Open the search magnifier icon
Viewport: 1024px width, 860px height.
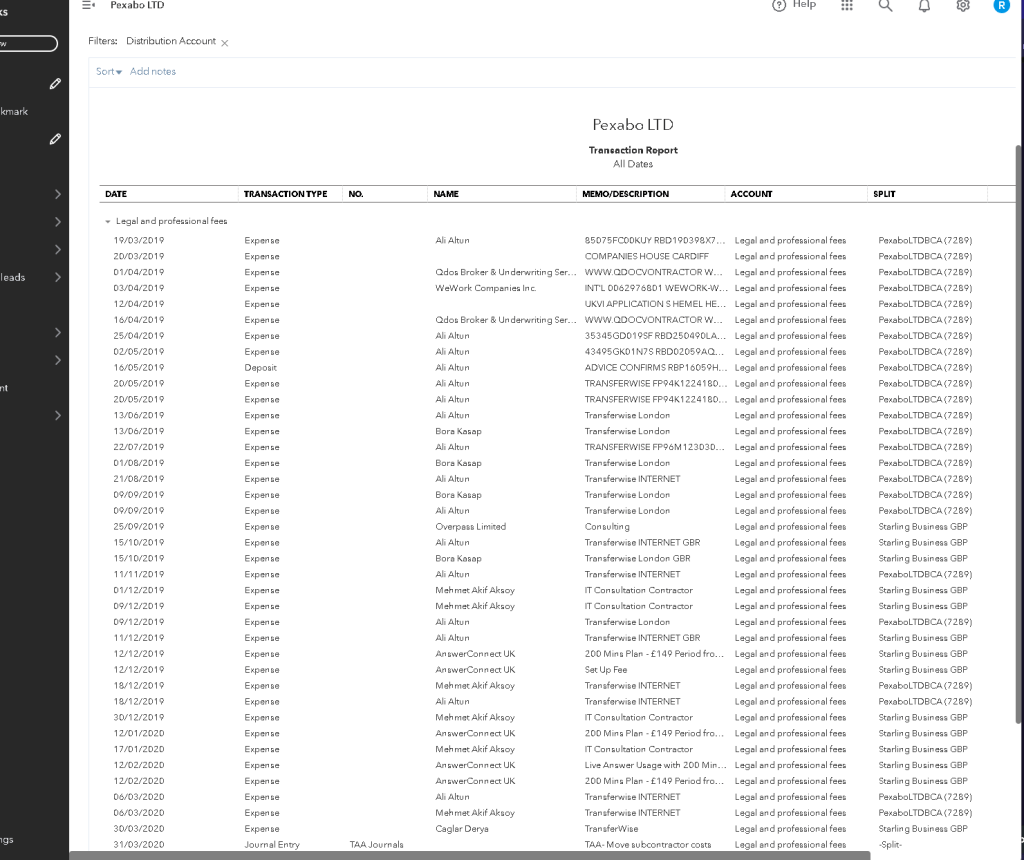[885, 5]
